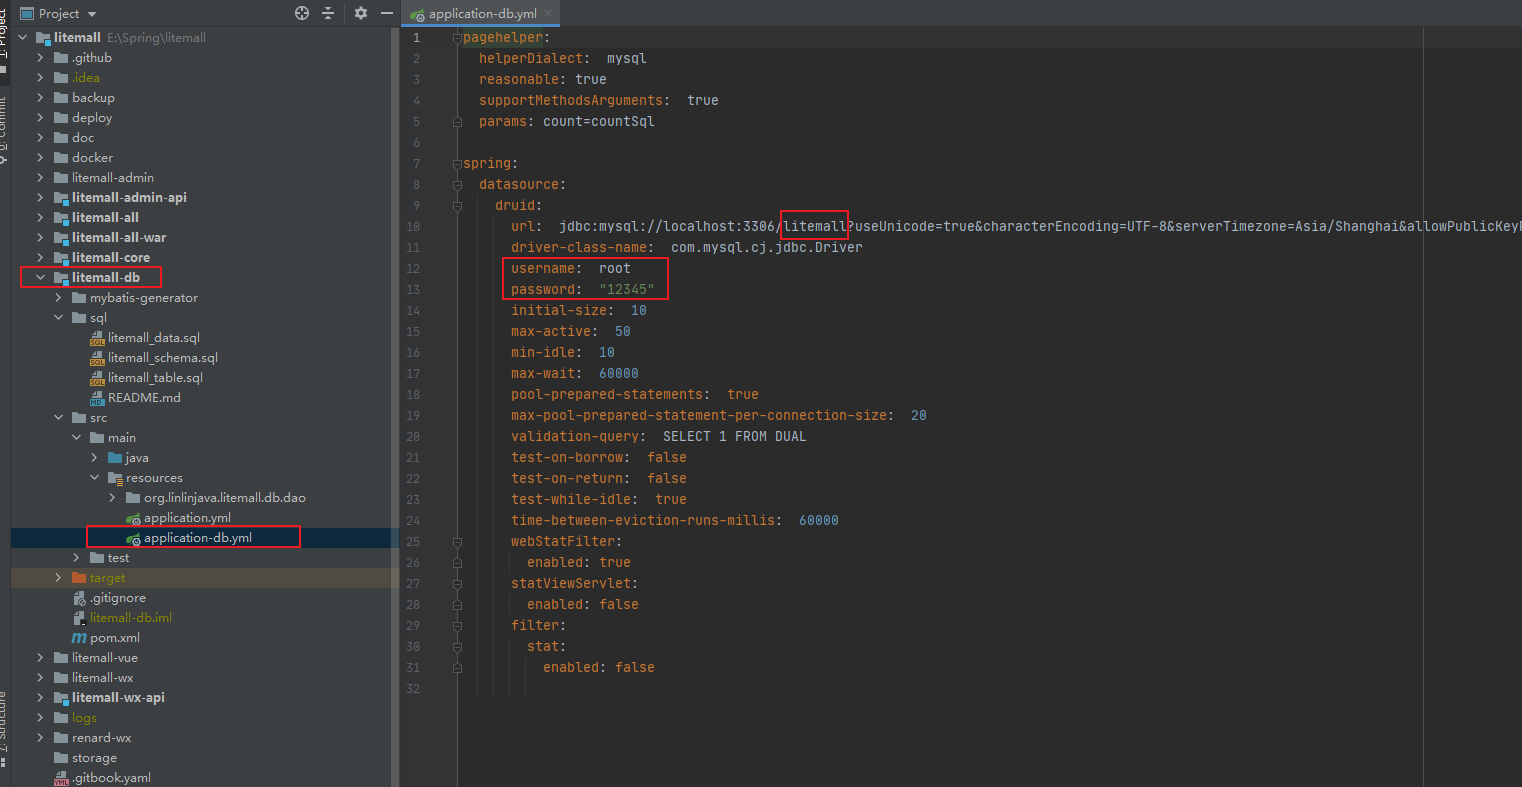The image size is (1522, 787).
Task: Click the username value "root" in editor
Action: point(615,268)
